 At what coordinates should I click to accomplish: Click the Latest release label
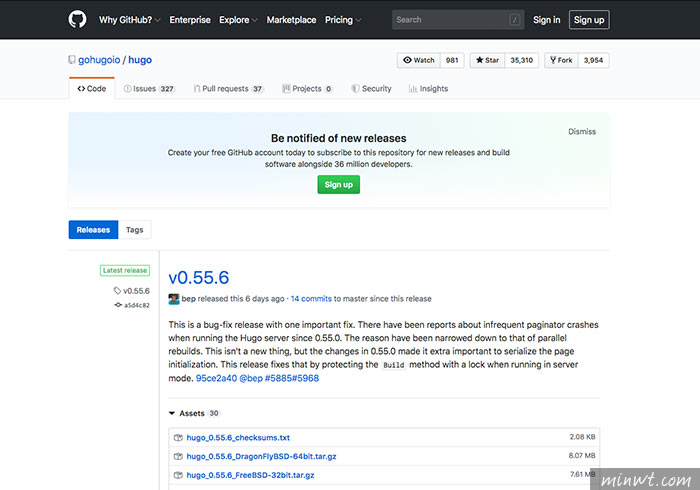click(x=125, y=270)
